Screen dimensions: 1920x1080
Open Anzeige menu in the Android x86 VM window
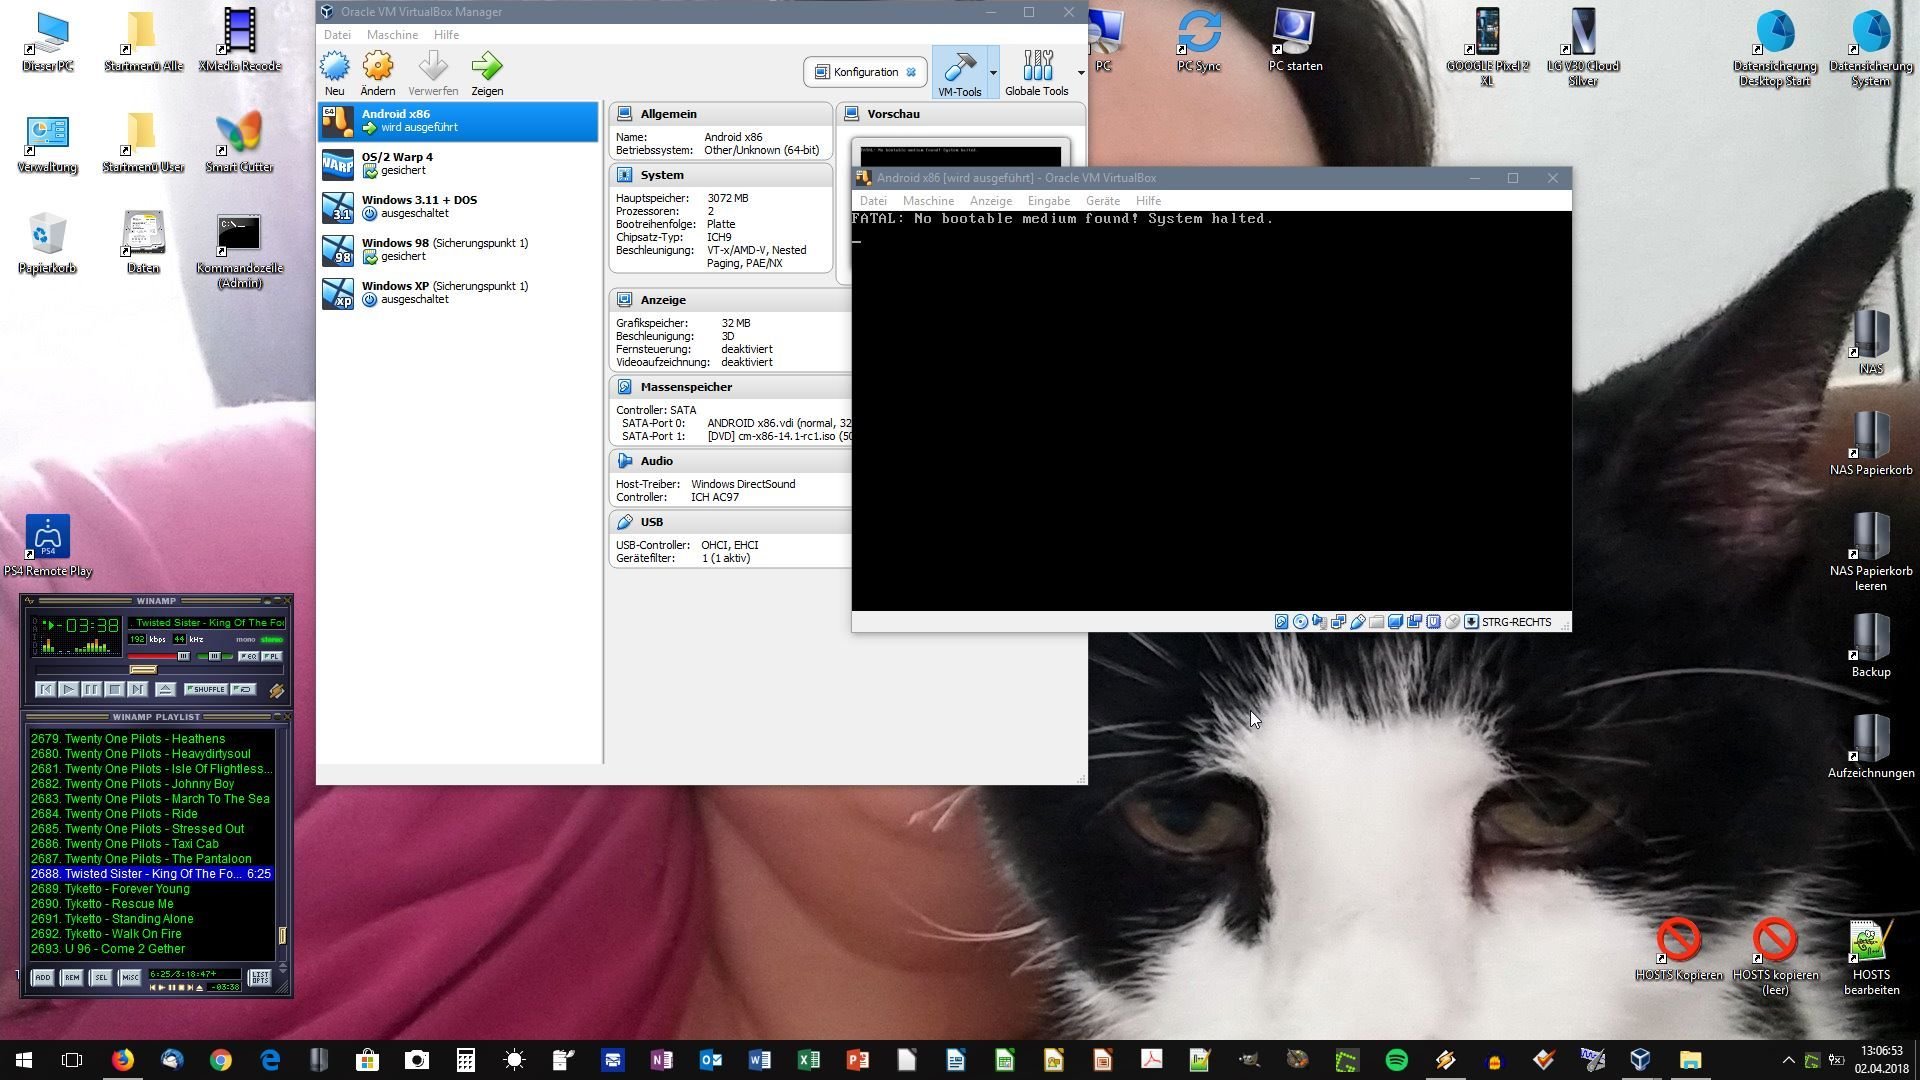click(x=990, y=201)
